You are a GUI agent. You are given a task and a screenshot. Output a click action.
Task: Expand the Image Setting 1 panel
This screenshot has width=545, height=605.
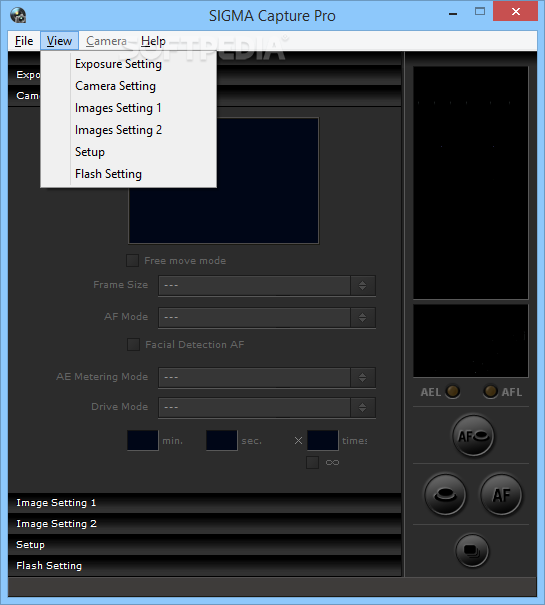(205, 503)
